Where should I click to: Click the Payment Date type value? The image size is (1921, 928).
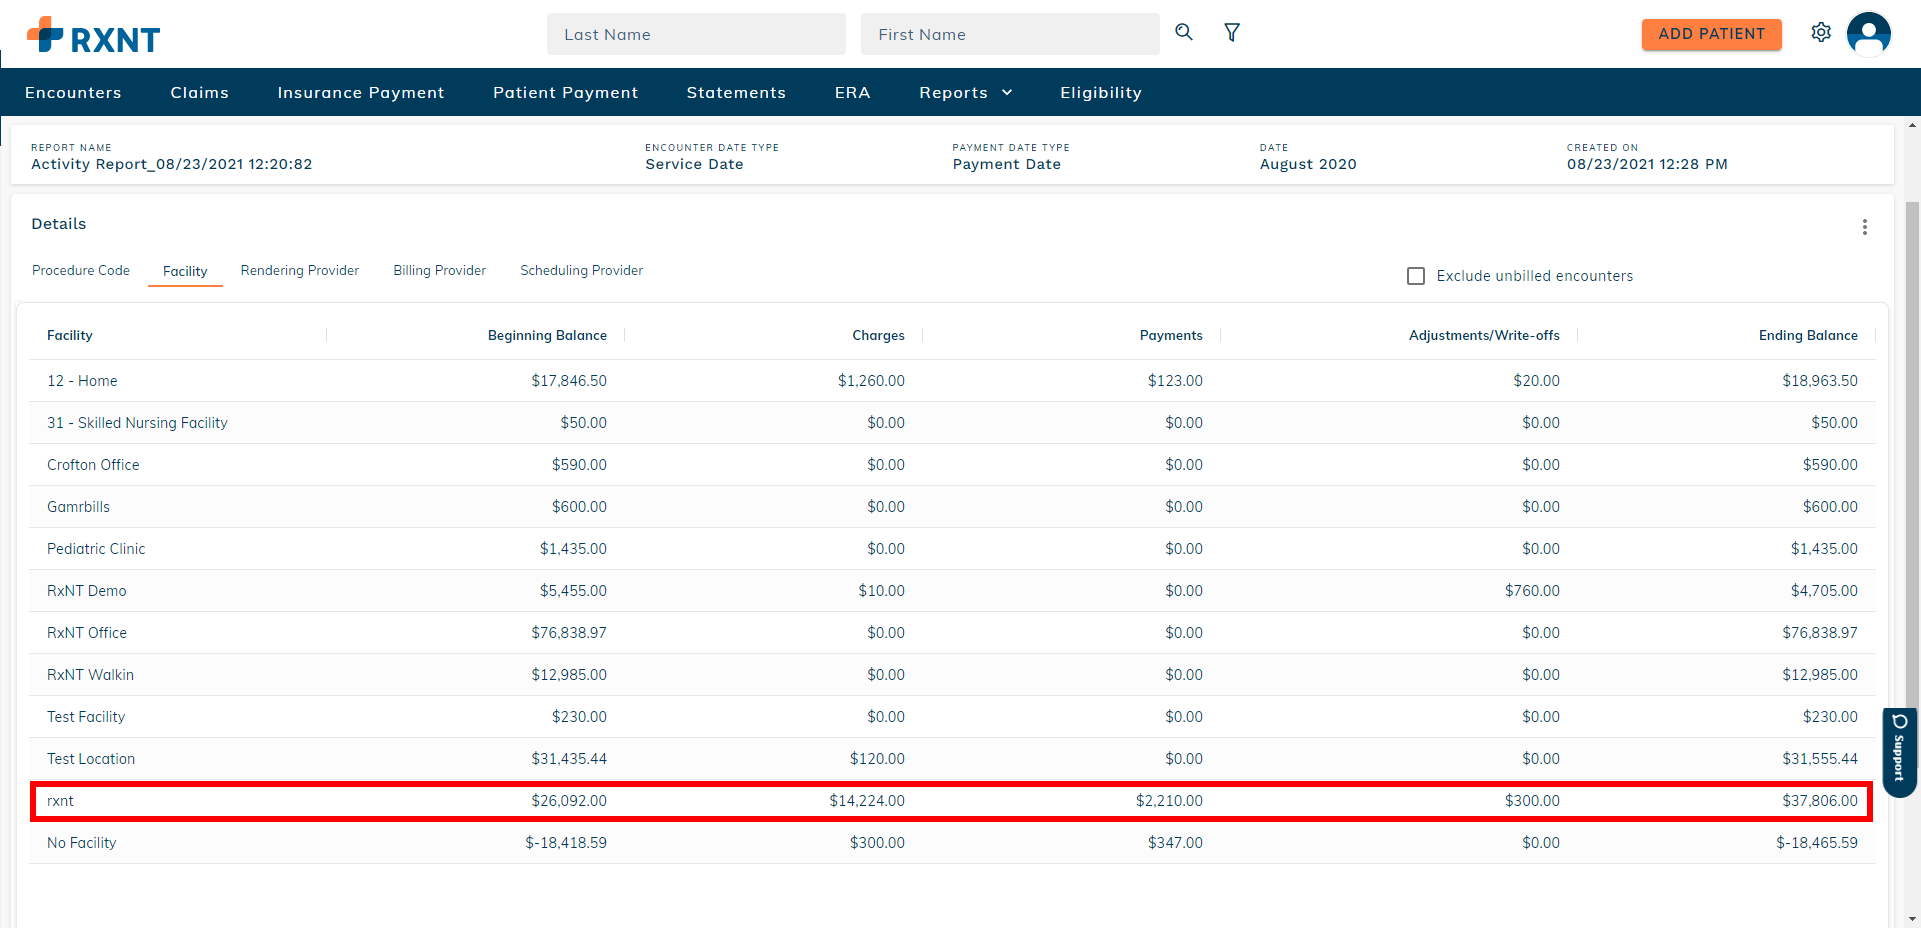coord(1006,164)
